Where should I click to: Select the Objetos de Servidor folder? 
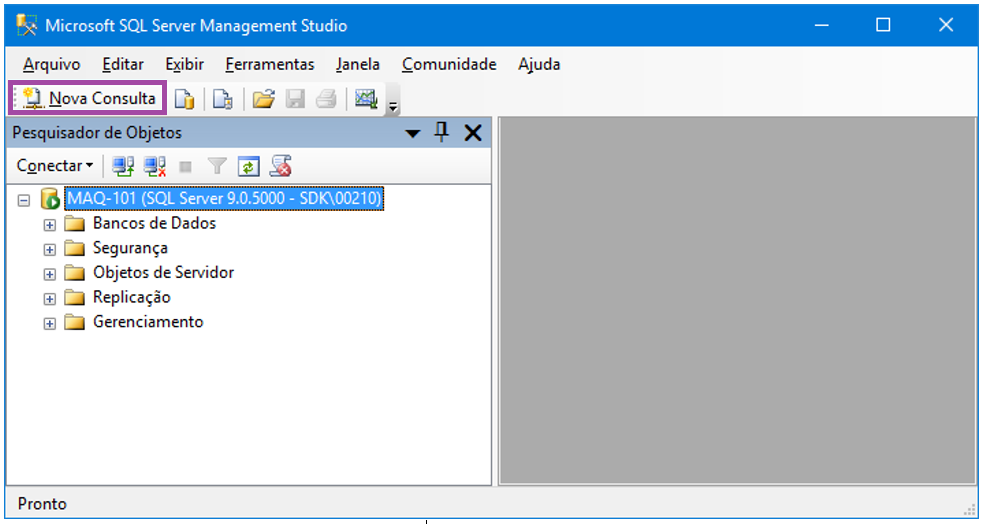(163, 272)
